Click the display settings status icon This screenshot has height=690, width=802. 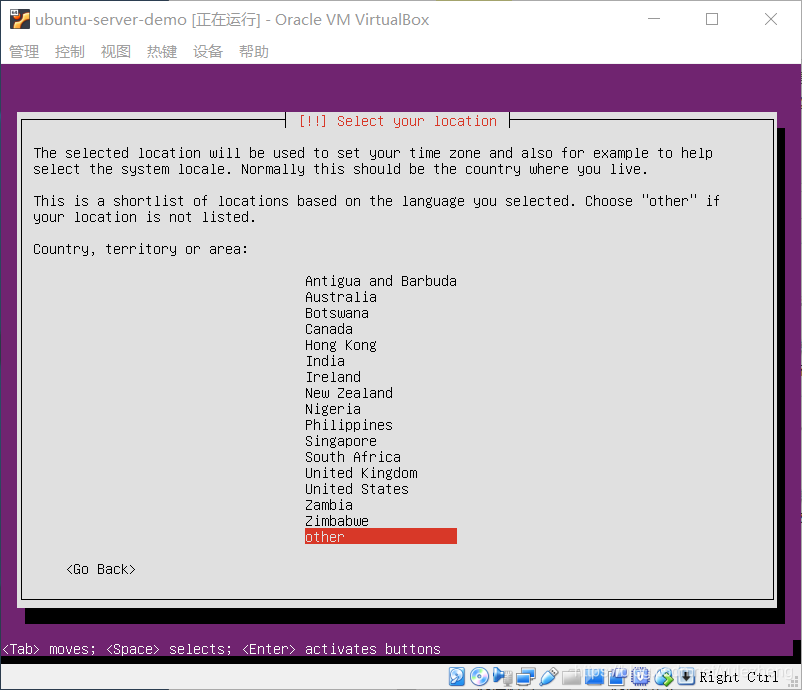point(594,676)
